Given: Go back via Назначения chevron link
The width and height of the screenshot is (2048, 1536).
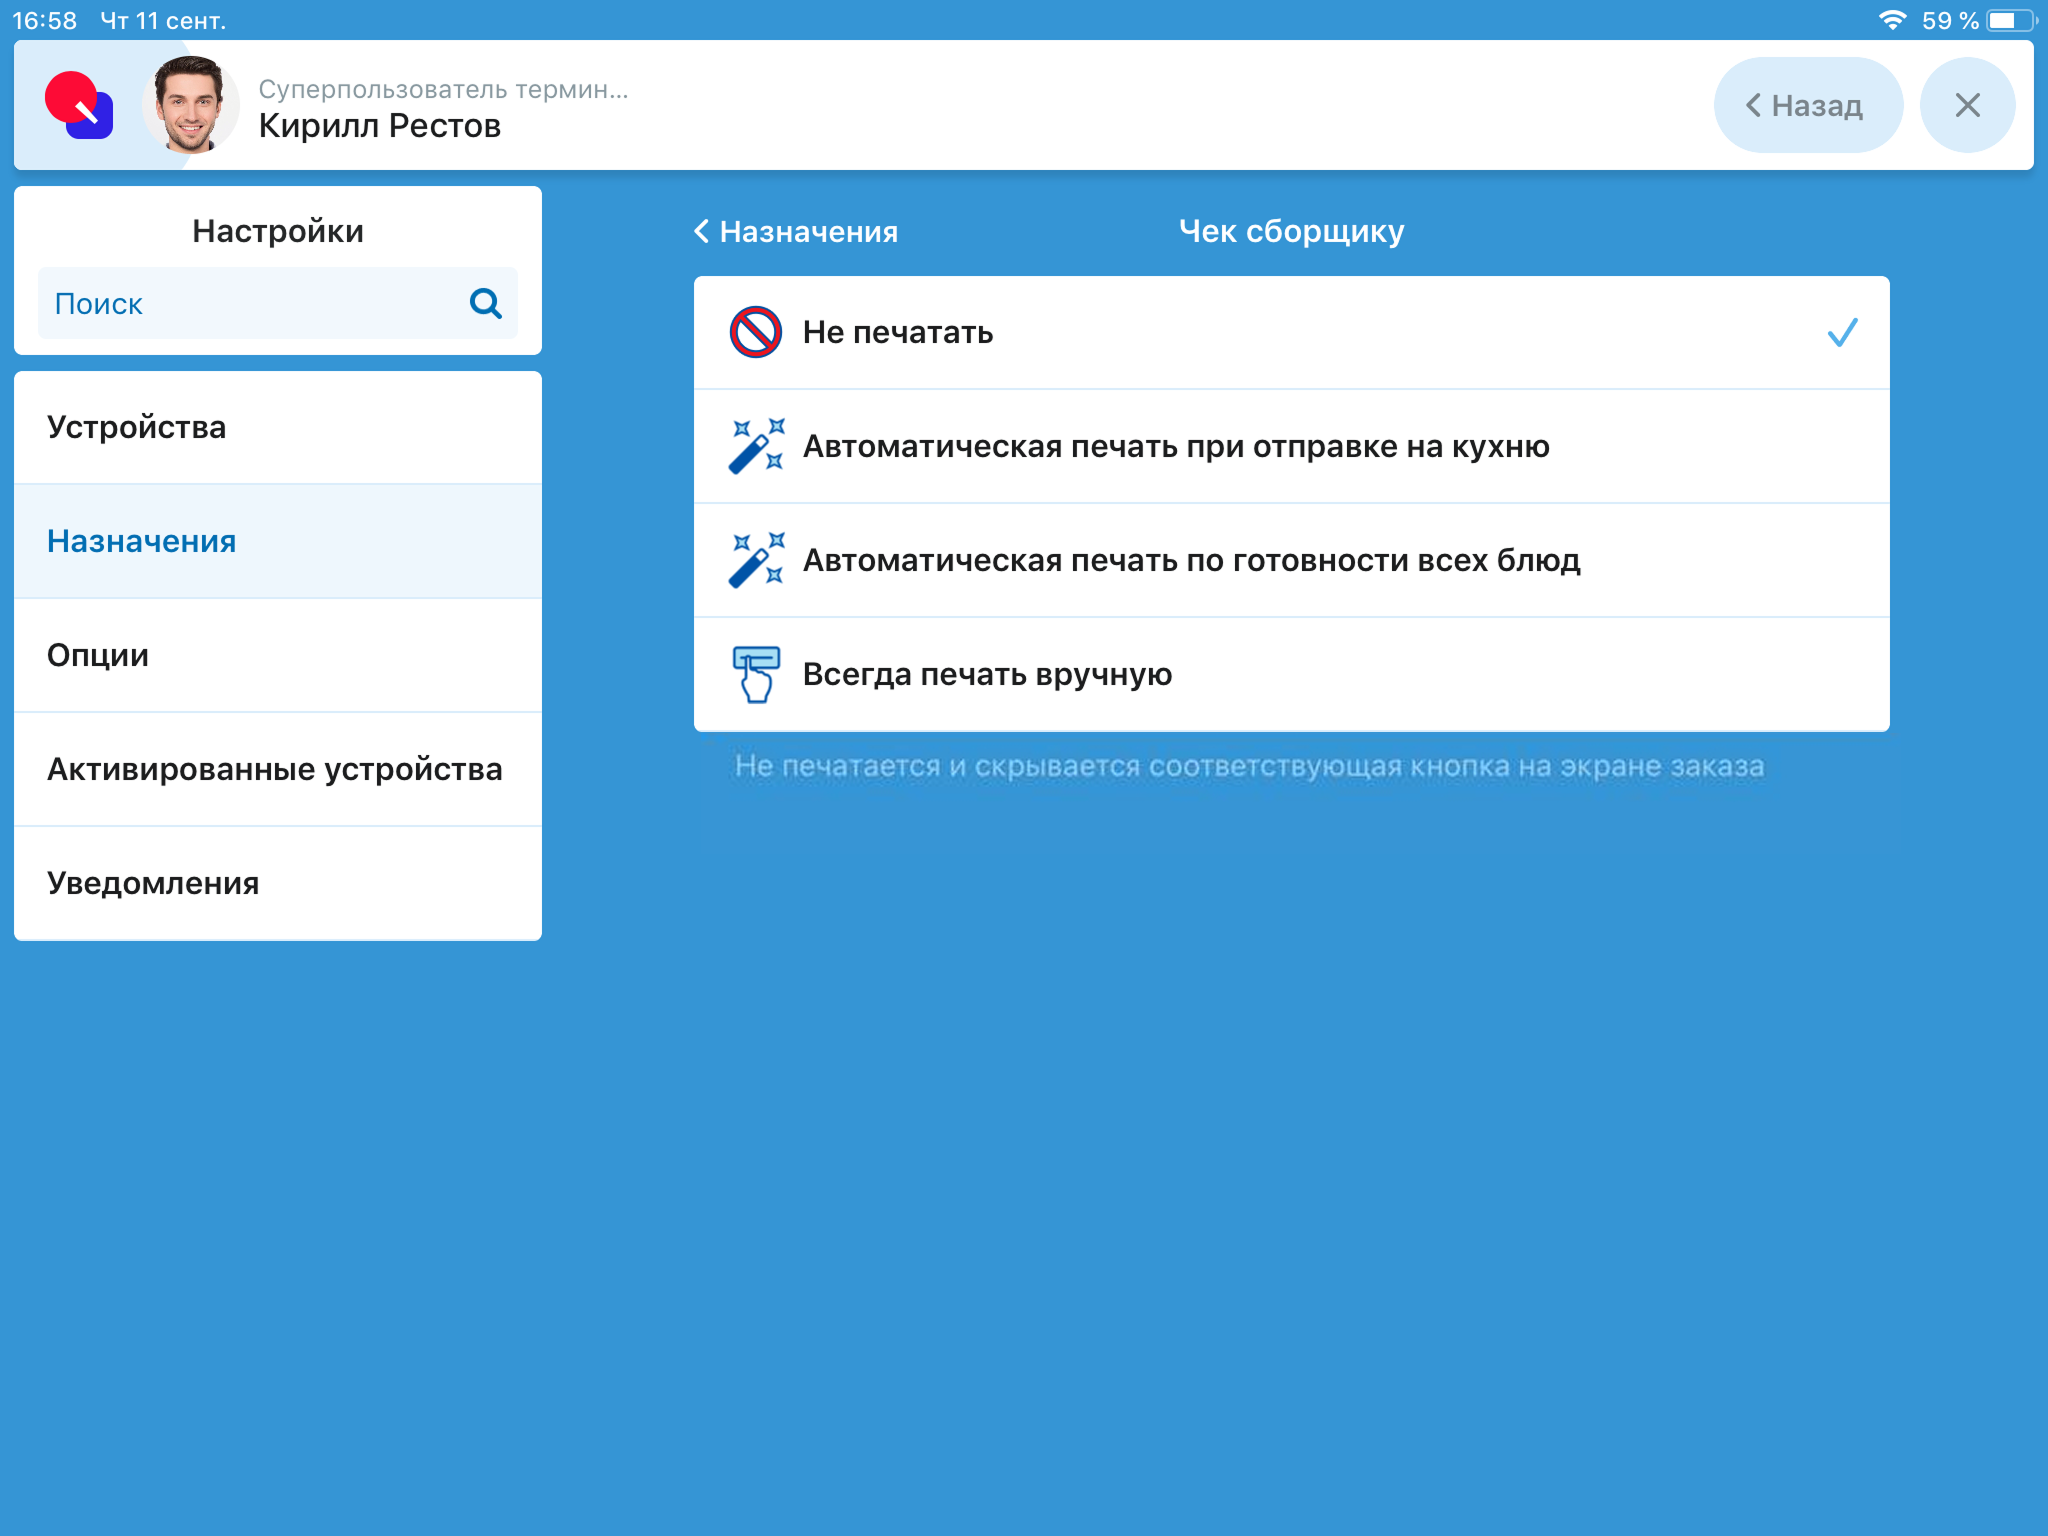Looking at the screenshot, I should click(796, 231).
